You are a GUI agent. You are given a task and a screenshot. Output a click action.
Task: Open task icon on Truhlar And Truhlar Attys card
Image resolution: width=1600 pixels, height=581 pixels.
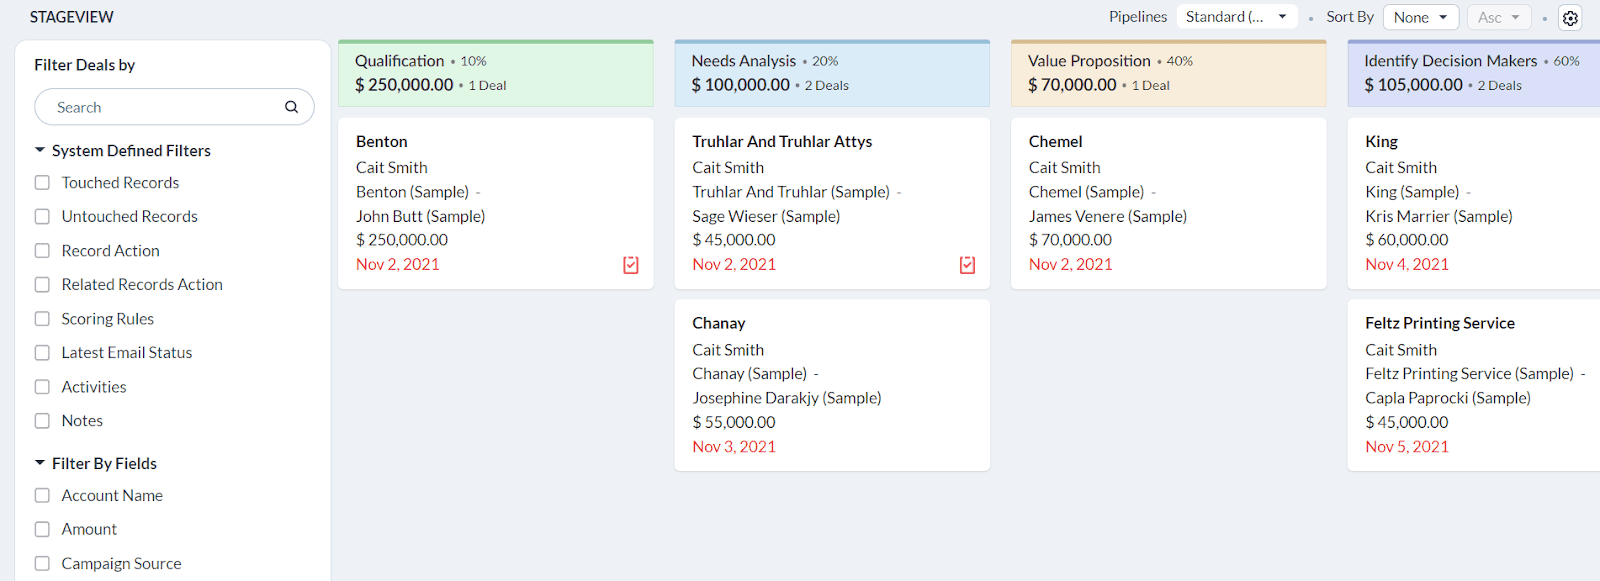click(967, 265)
